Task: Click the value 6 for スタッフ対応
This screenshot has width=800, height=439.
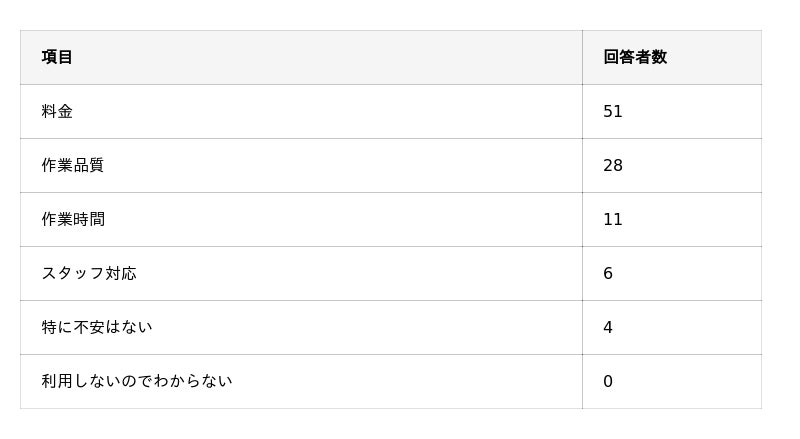Action: click(x=608, y=273)
